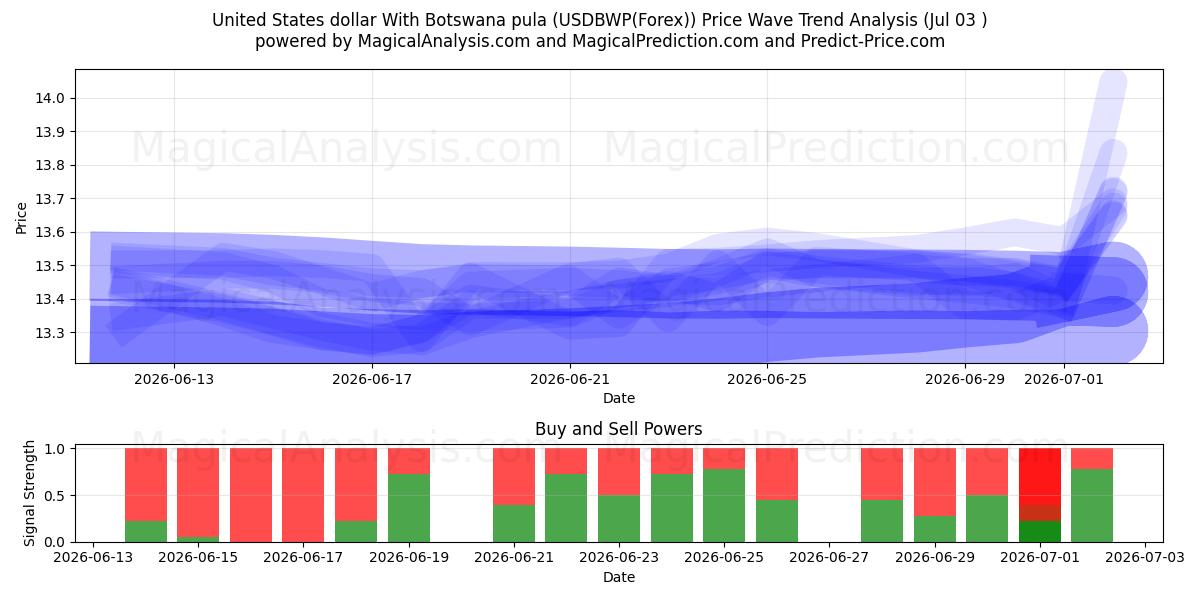The height and width of the screenshot is (600, 1200).
Task: Click the tall green bar at 2026-06-19
Action: [x=409, y=508]
